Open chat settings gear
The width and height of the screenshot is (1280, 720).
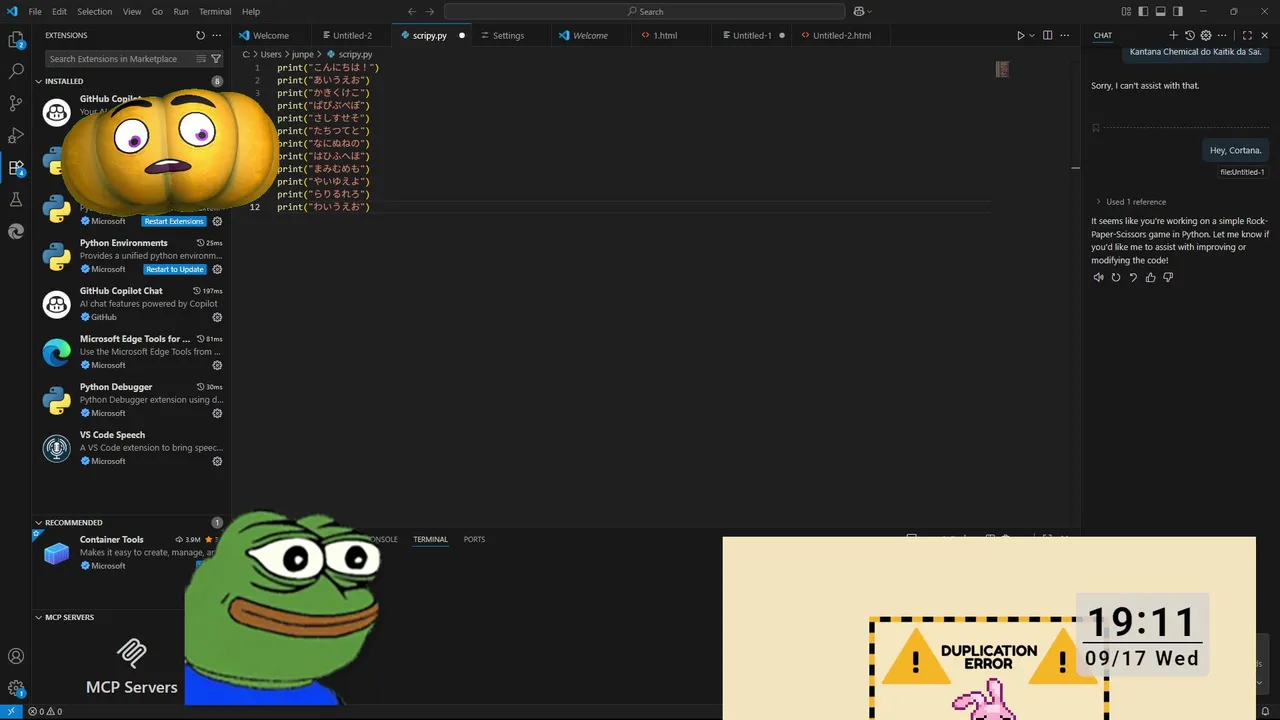pyautogui.click(x=1205, y=35)
